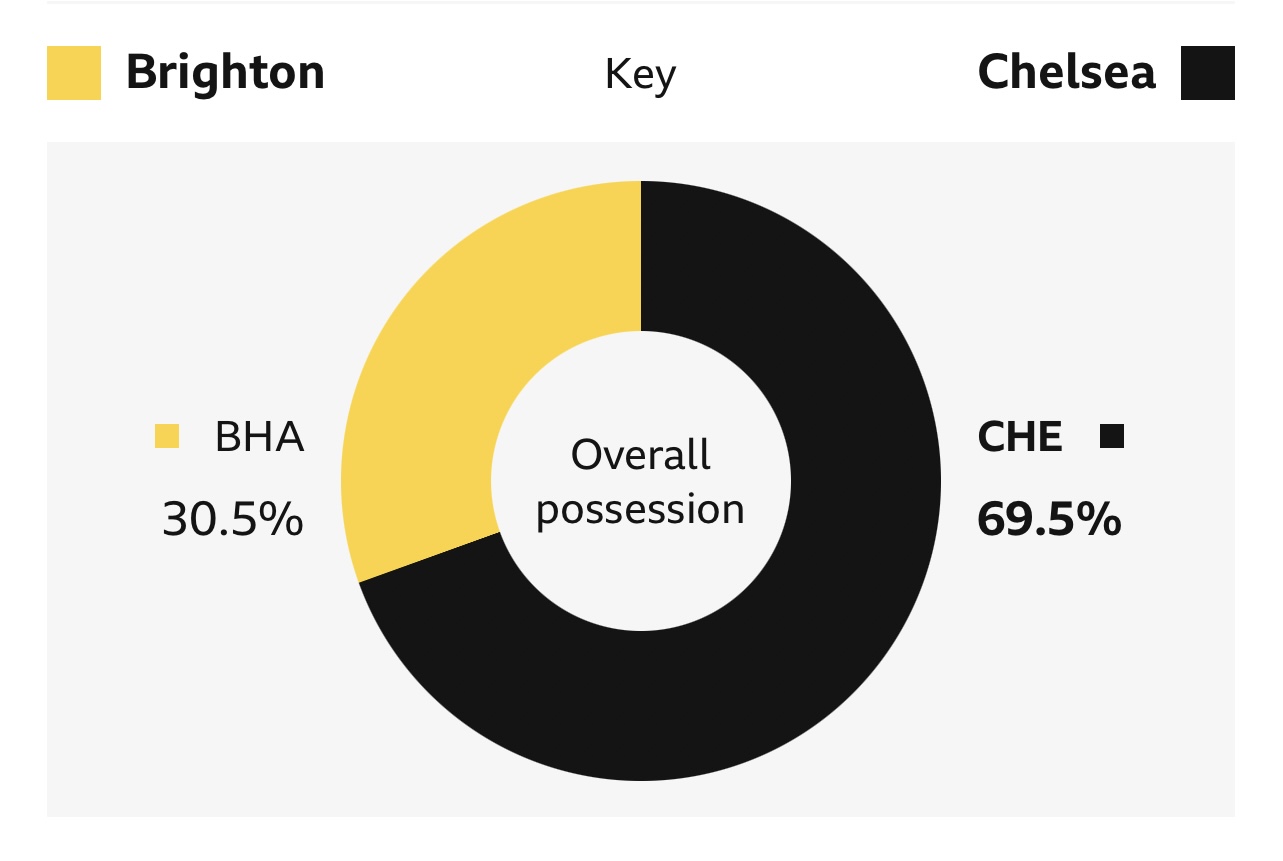Click the small yellow BHA legend square

click(167, 437)
